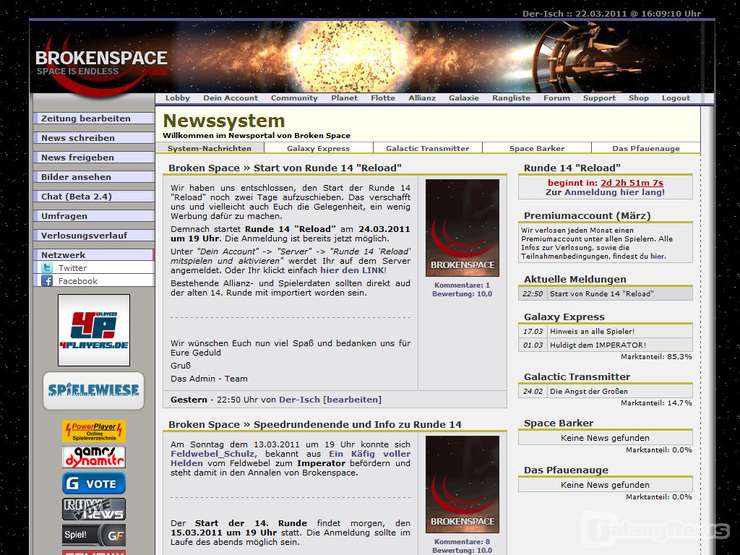Viewport: 740px width, 555px height.
Task: Click the 'hier den LINK' hyperlink
Action: click(x=353, y=270)
